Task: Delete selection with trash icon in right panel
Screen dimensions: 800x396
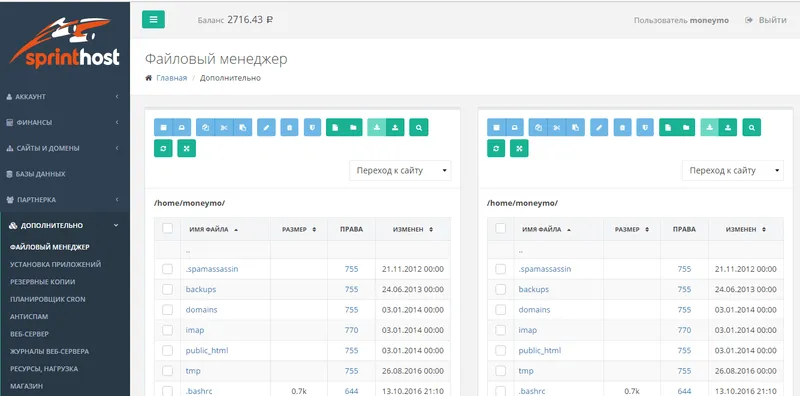Action: pos(622,127)
